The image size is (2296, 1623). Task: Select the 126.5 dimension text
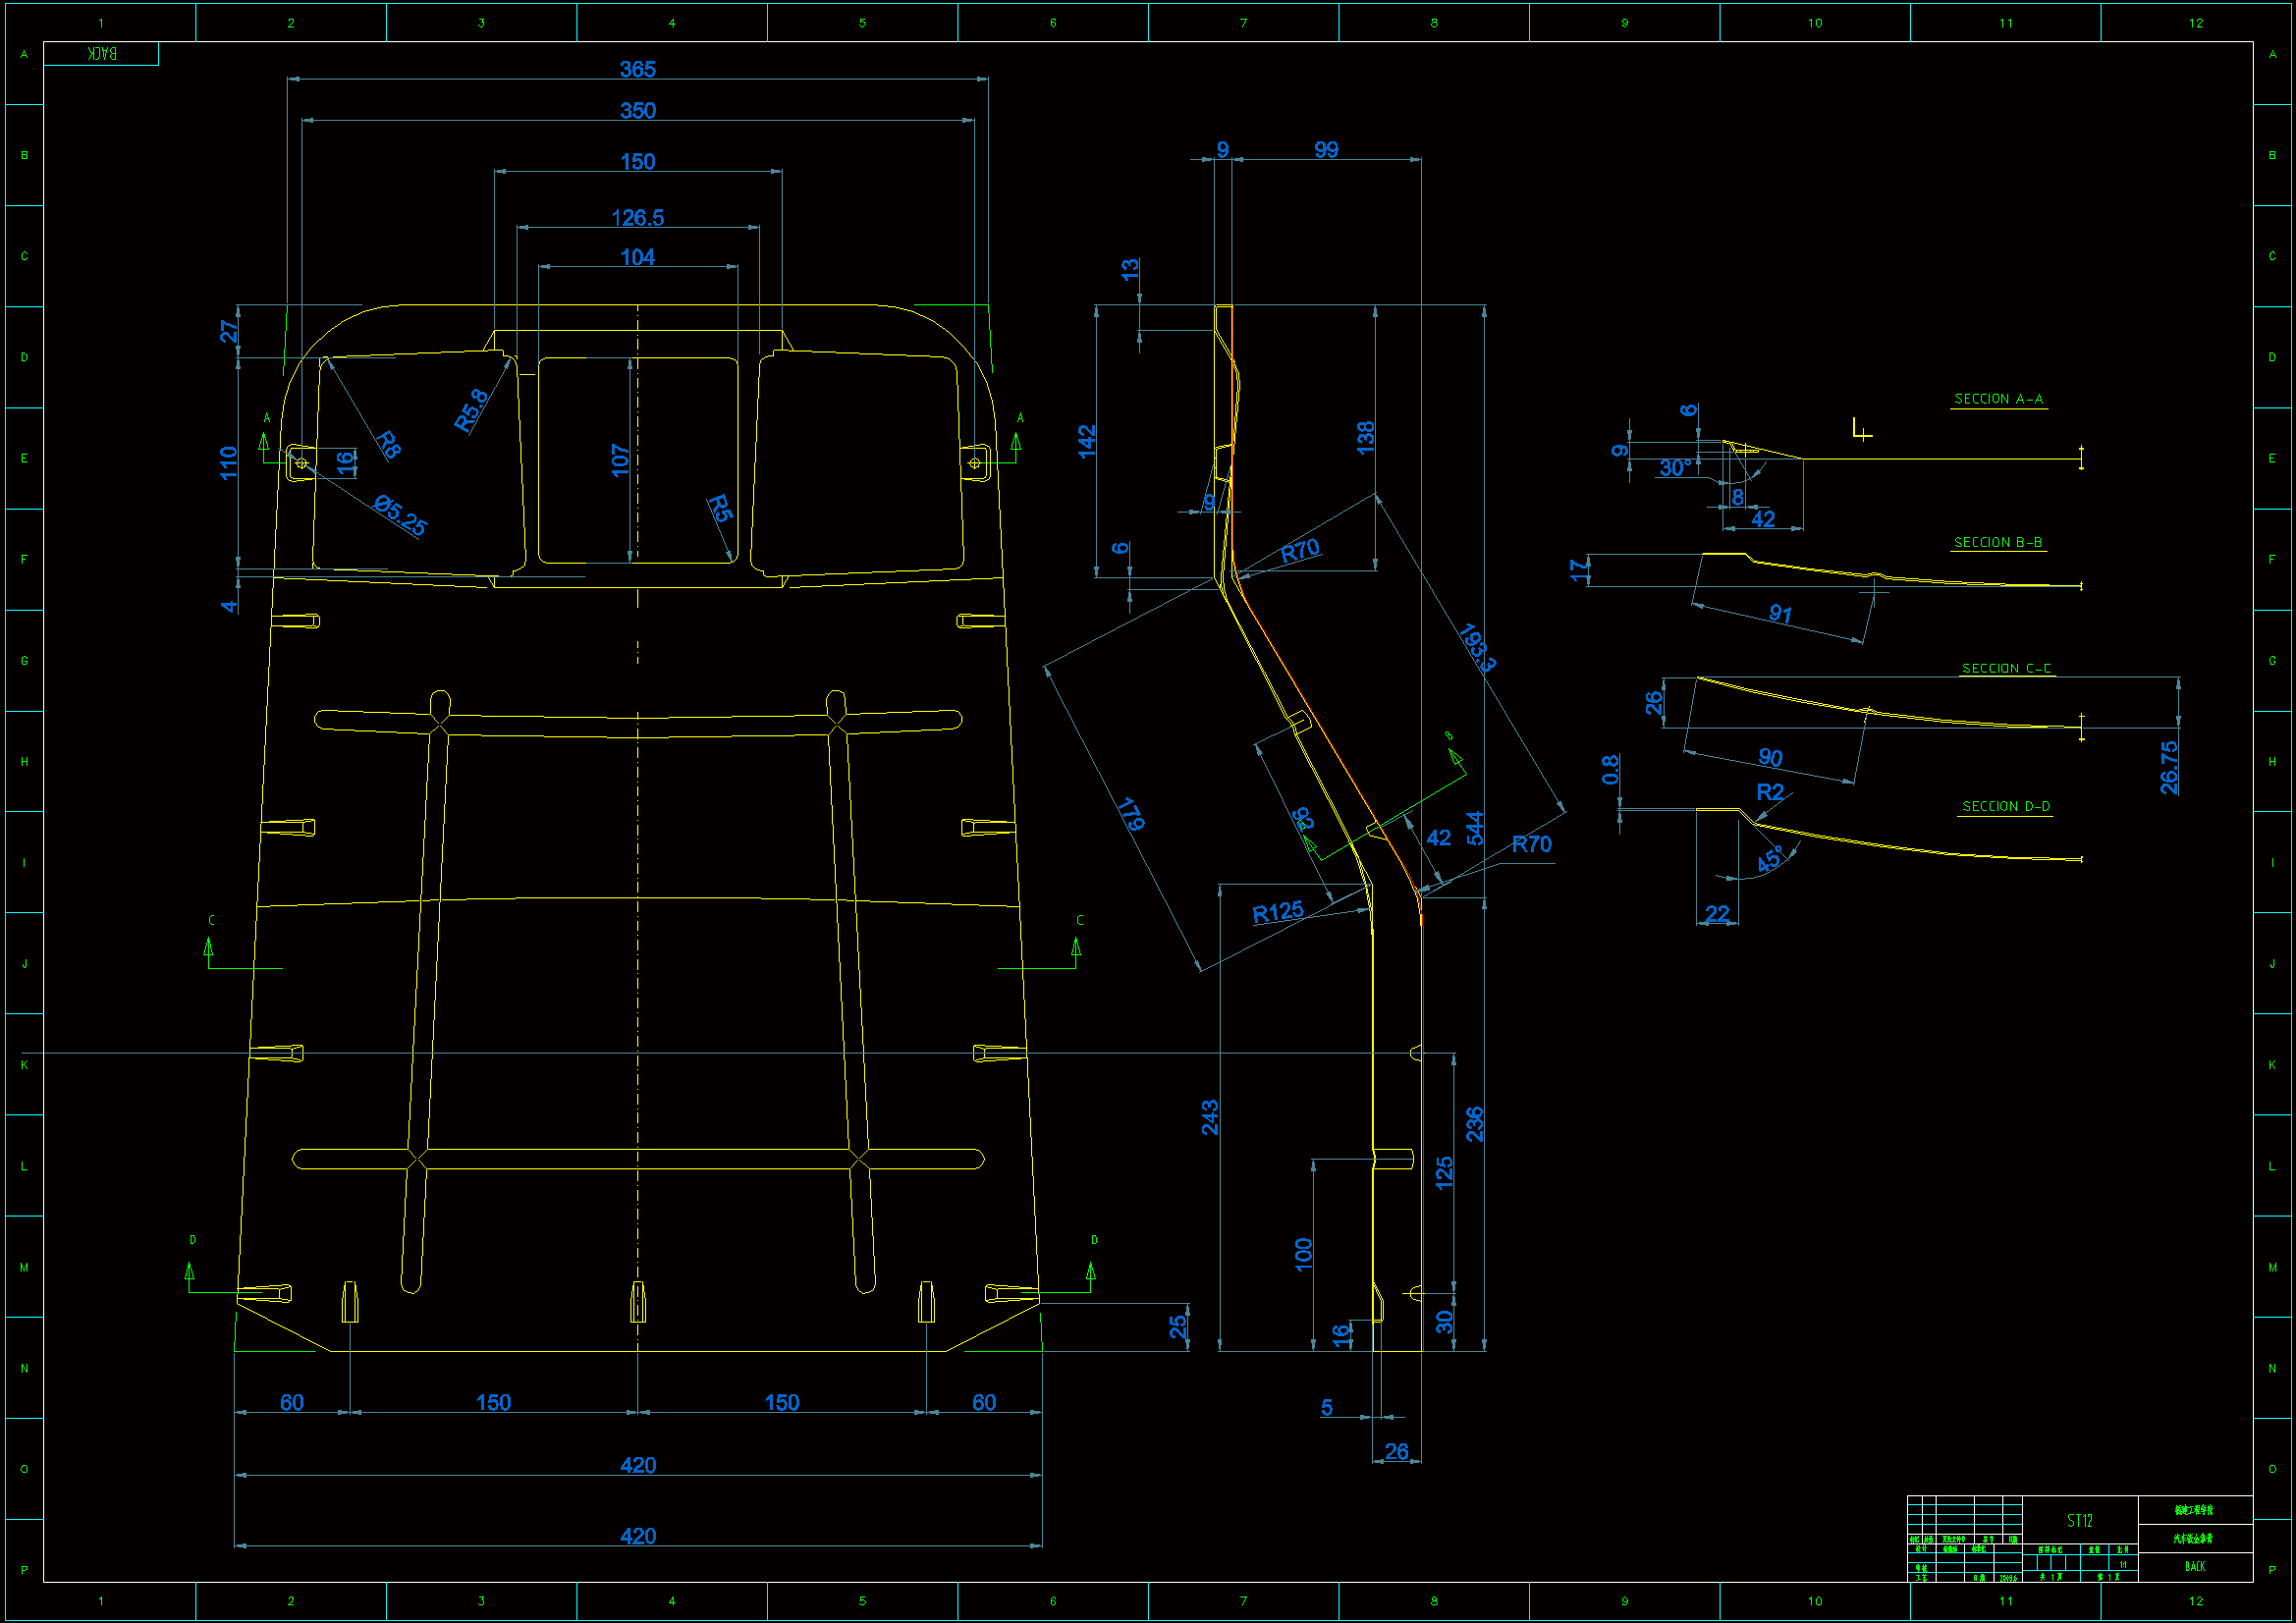tap(637, 217)
